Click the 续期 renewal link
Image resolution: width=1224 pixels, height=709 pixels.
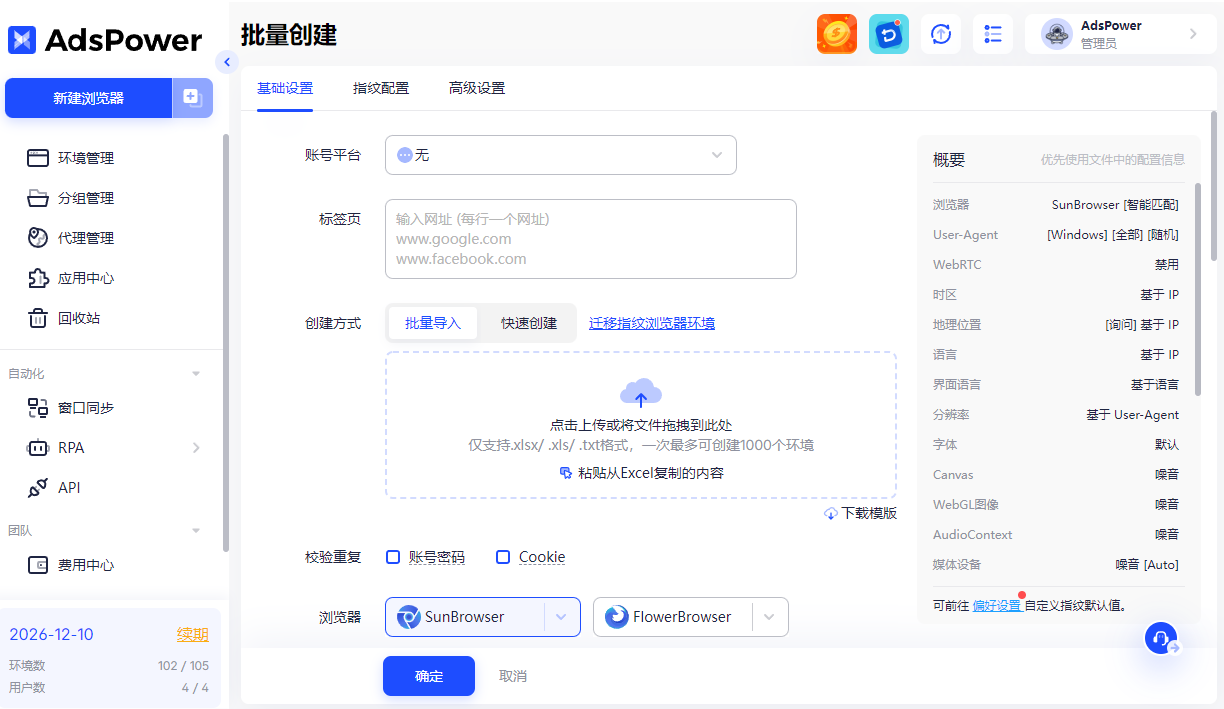tap(193, 635)
